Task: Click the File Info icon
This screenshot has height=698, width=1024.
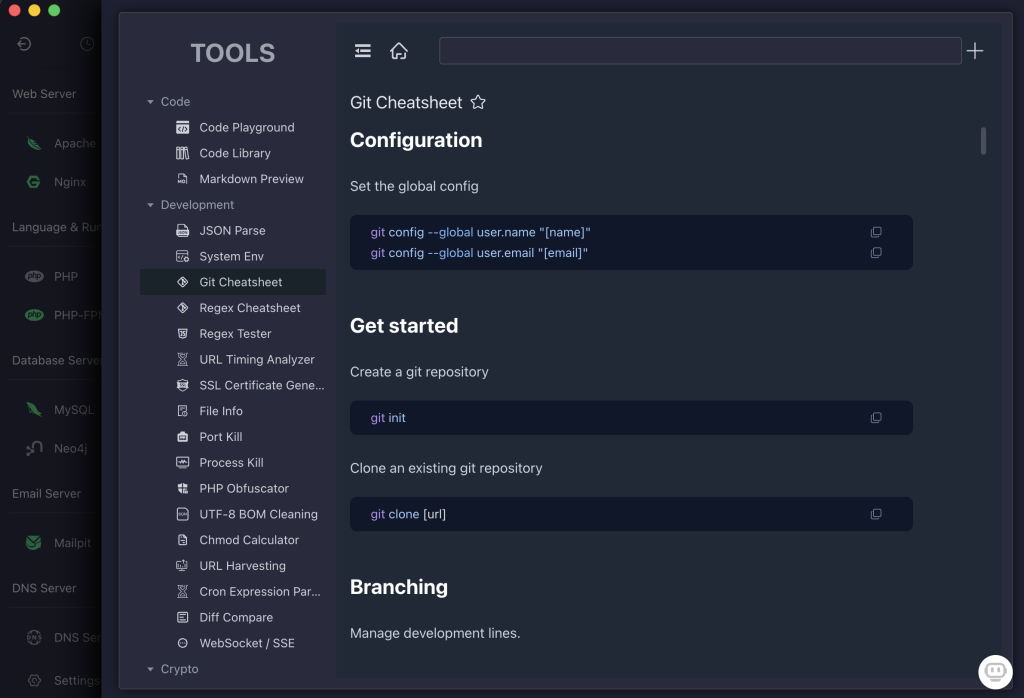Action: tap(183, 411)
